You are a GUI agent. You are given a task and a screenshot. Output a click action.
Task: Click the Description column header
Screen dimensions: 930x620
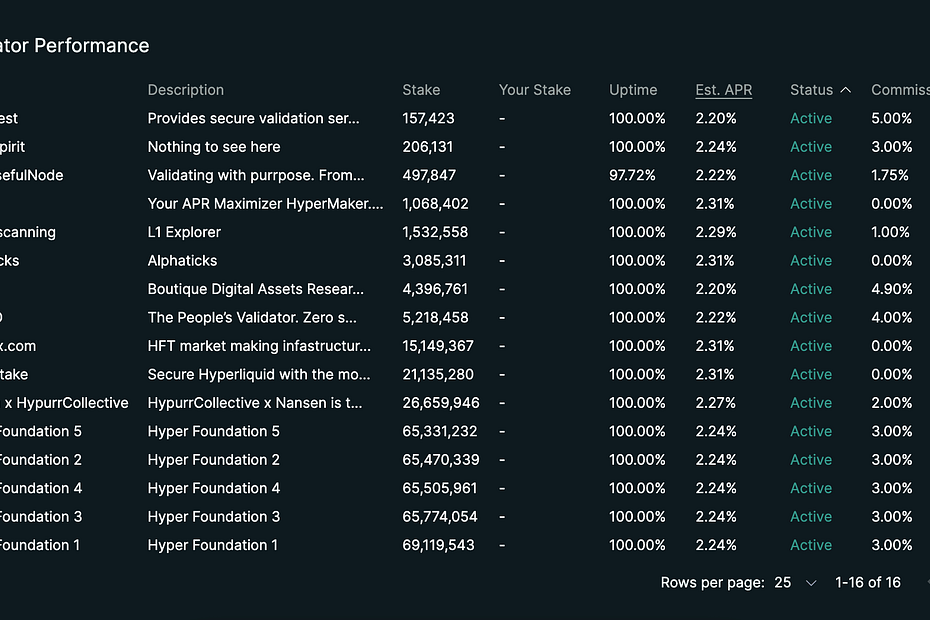186,90
